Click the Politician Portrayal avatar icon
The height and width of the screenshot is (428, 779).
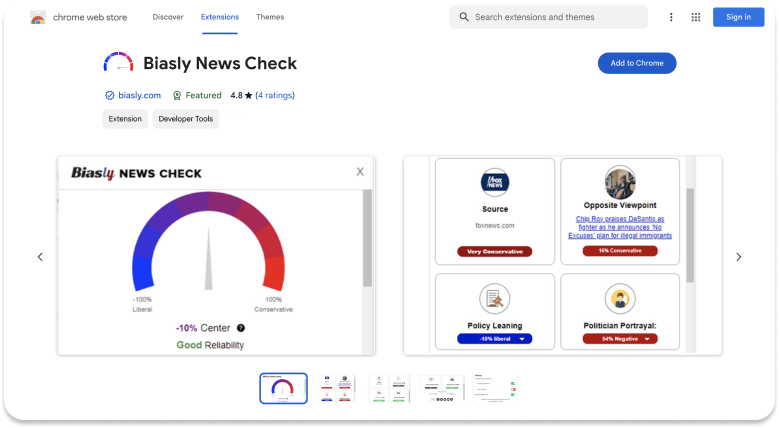click(x=620, y=298)
